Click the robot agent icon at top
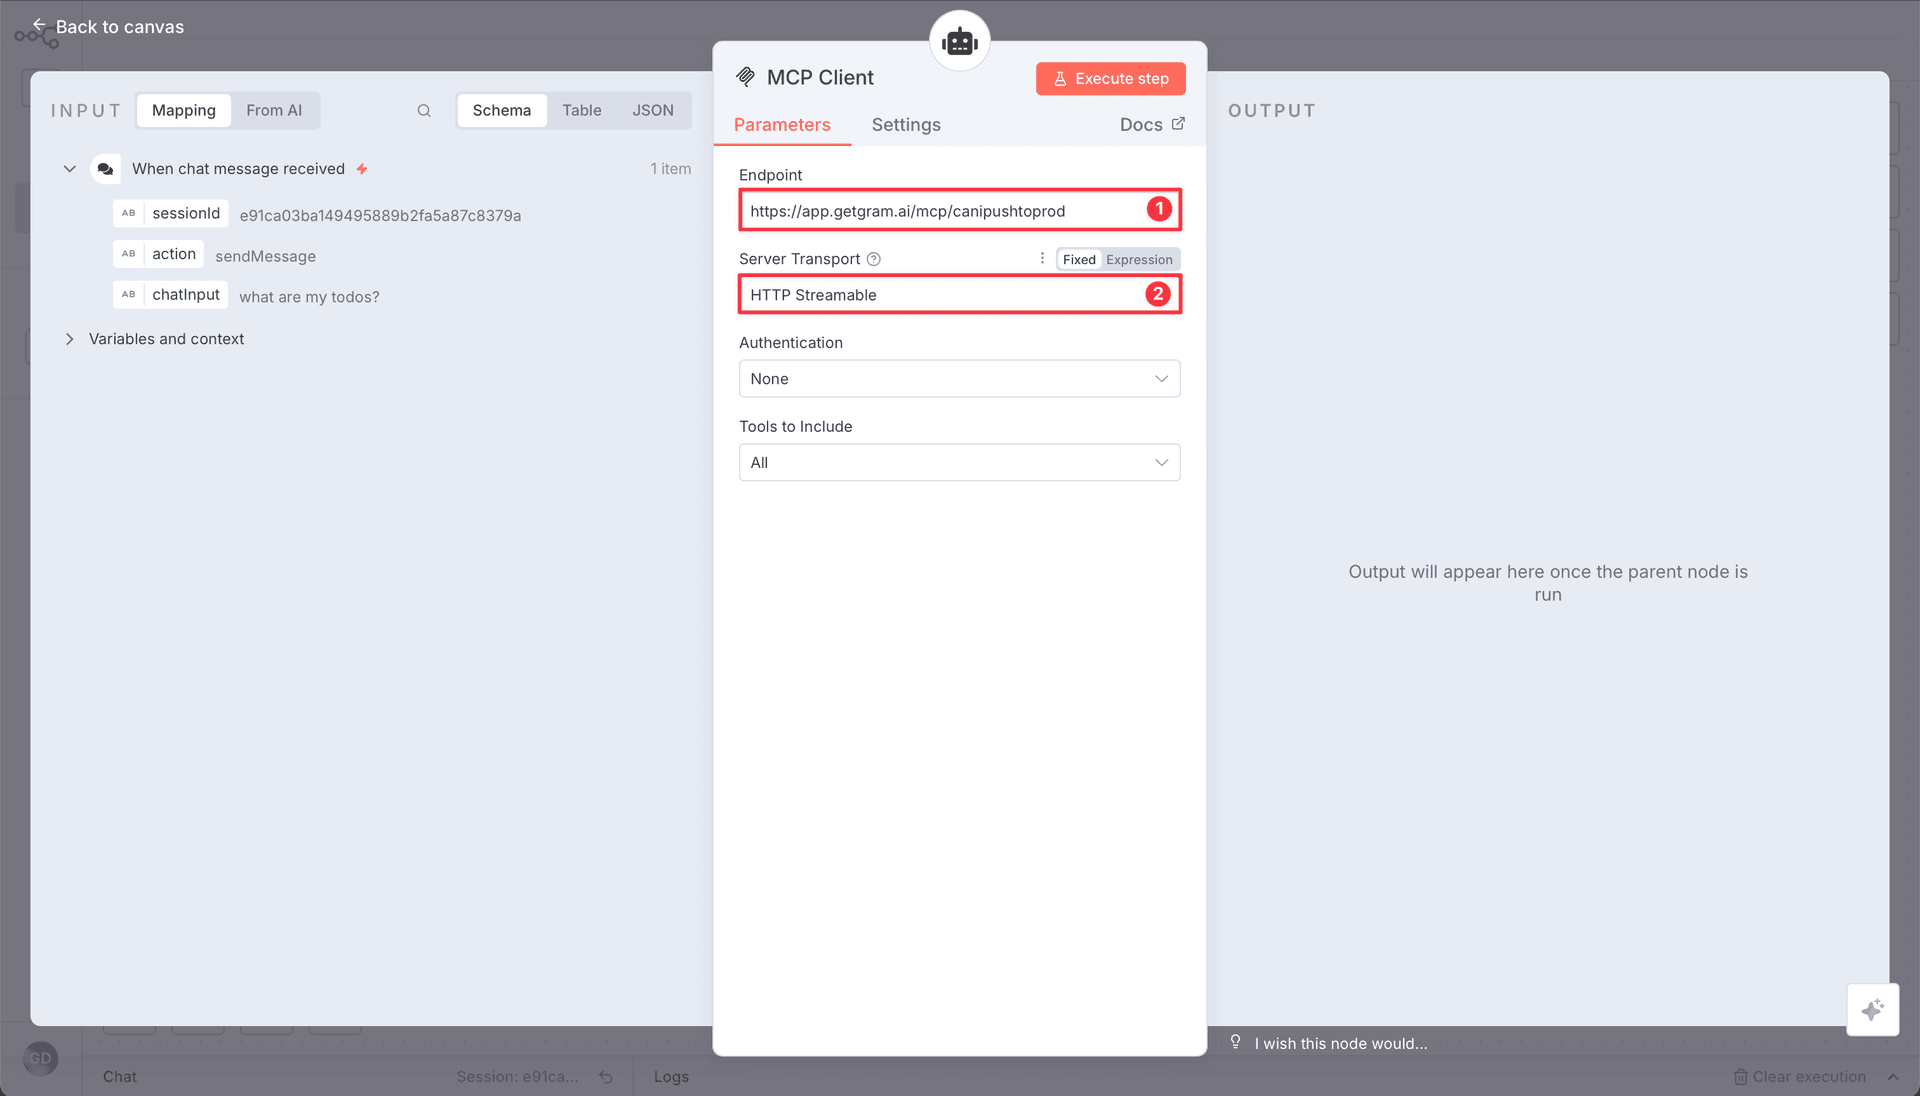Image resolution: width=1920 pixels, height=1096 pixels. [x=959, y=42]
